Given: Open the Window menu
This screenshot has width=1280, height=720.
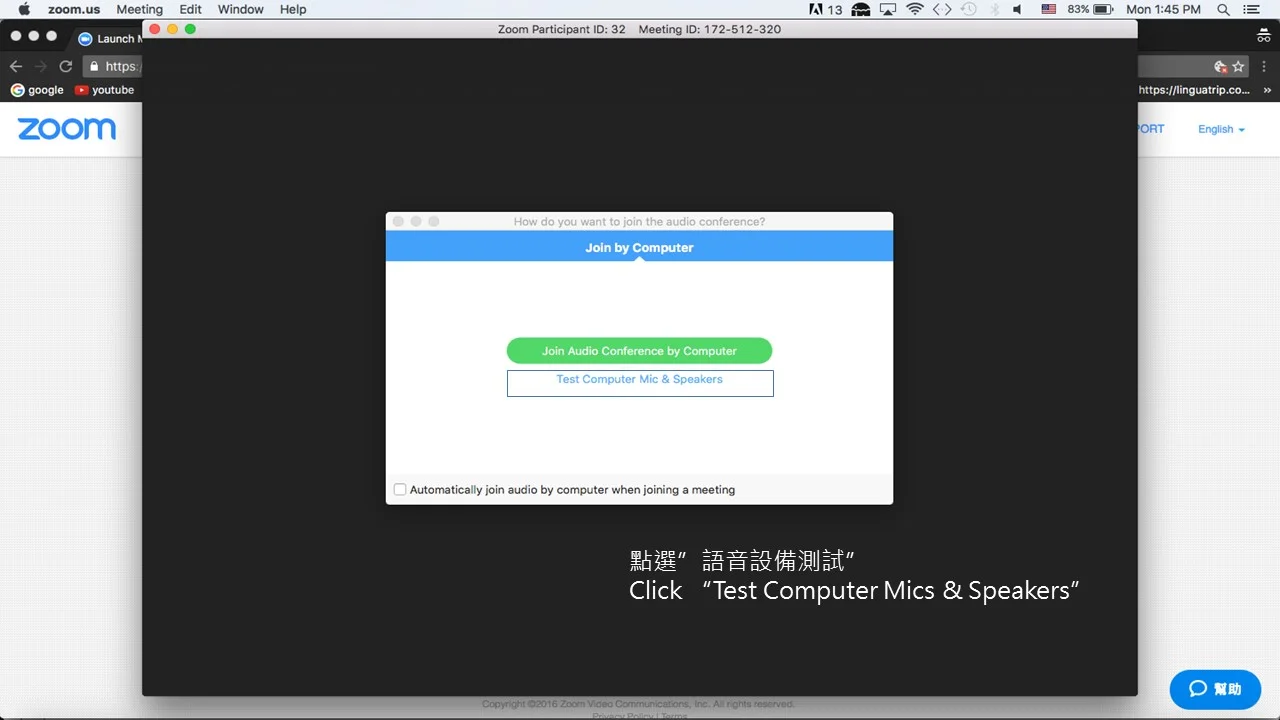Looking at the screenshot, I should coord(240,9).
